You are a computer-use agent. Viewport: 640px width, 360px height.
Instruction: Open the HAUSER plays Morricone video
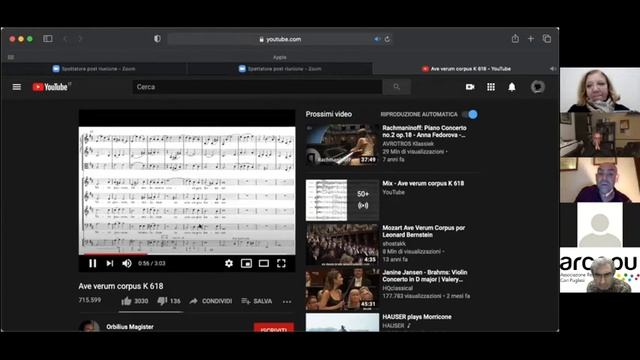point(417,317)
